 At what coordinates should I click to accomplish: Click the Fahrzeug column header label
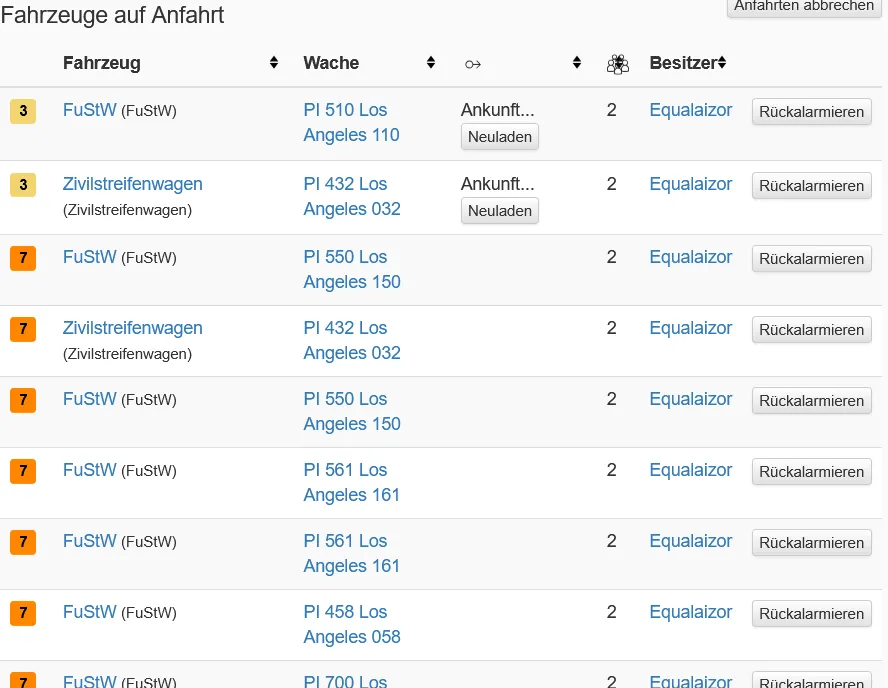pyautogui.click(x=101, y=63)
